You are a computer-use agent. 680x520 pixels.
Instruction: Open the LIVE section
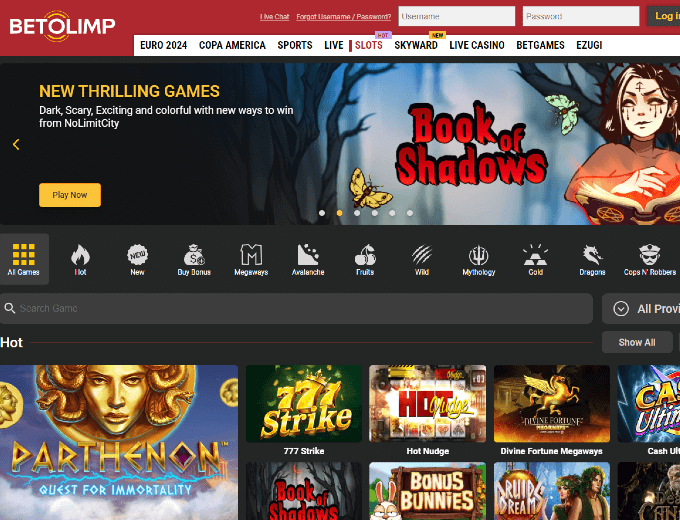[x=333, y=45]
